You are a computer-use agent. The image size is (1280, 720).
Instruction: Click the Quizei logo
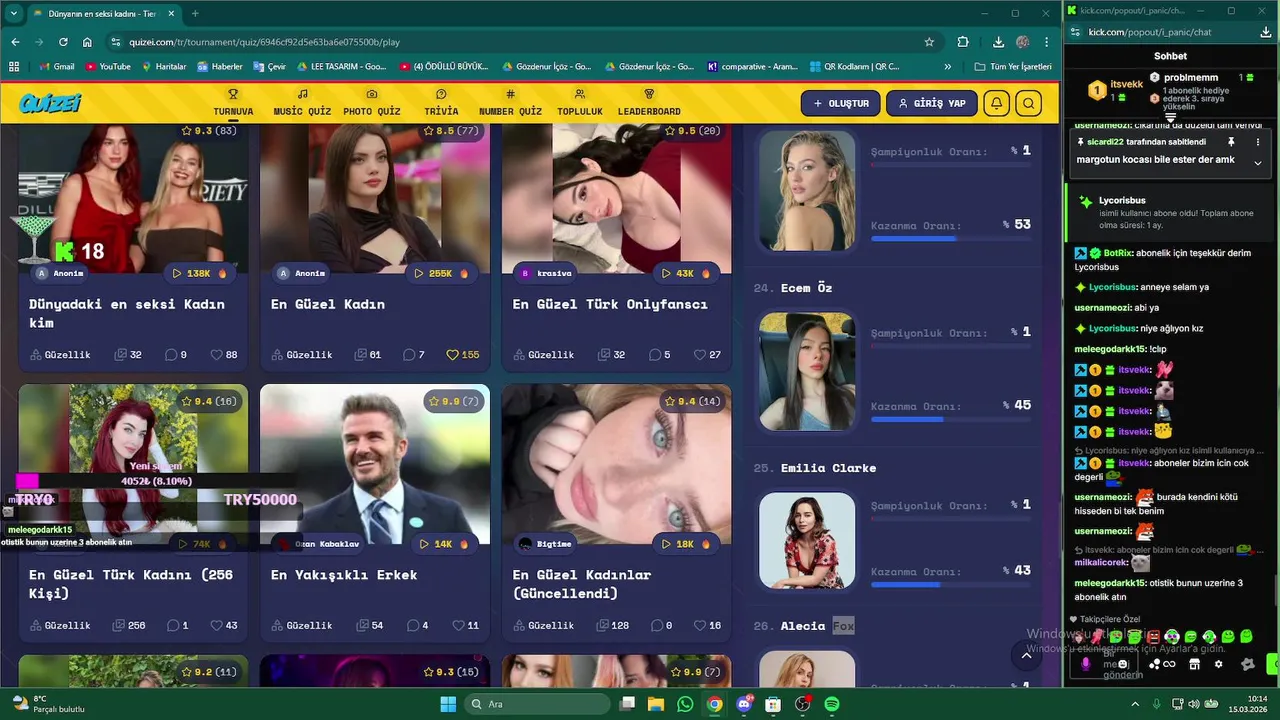[x=50, y=103]
